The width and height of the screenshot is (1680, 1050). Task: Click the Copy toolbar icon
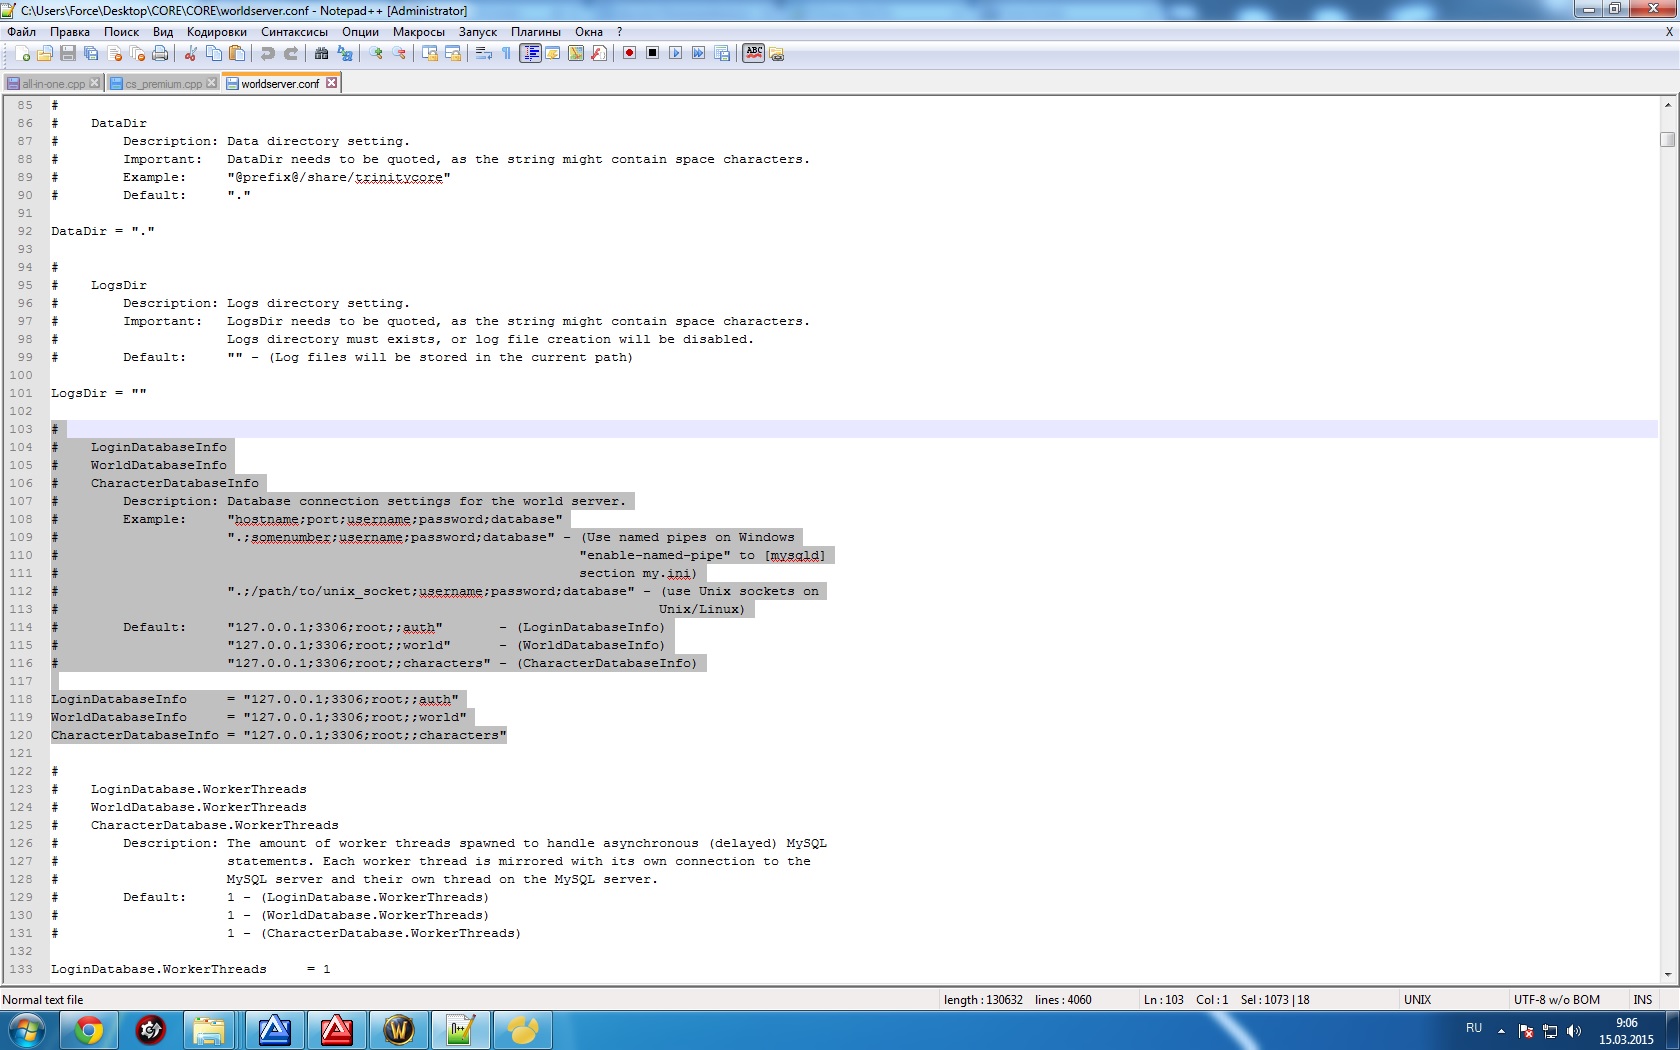tap(213, 54)
